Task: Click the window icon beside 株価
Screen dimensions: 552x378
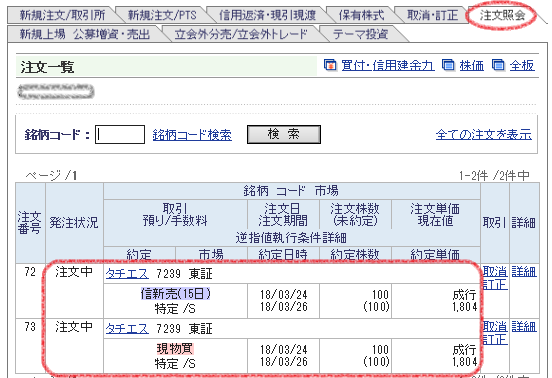Action: click(x=448, y=65)
